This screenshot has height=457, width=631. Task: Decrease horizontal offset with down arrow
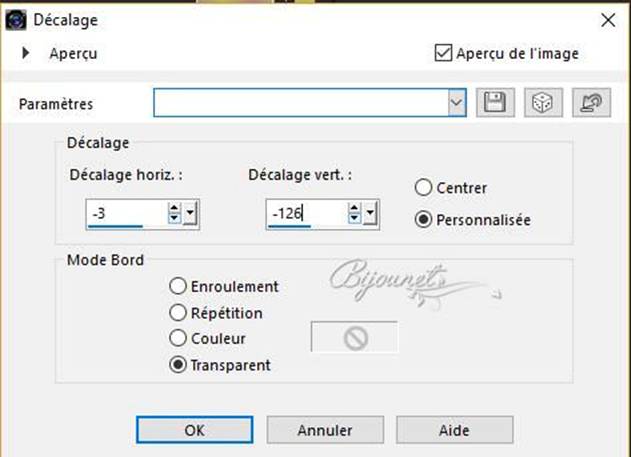pos(174,218)
